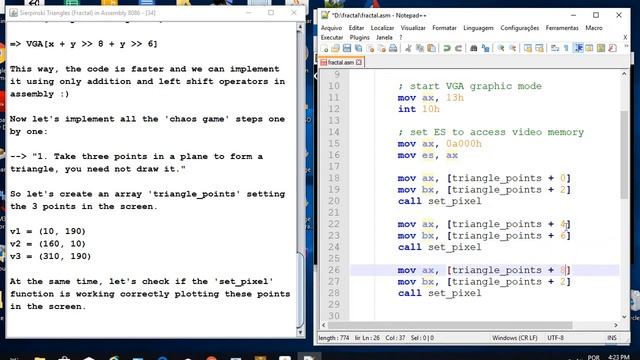Open the Formatar menu
Screen dimensions: 640x360
click(x=444, y=28)
